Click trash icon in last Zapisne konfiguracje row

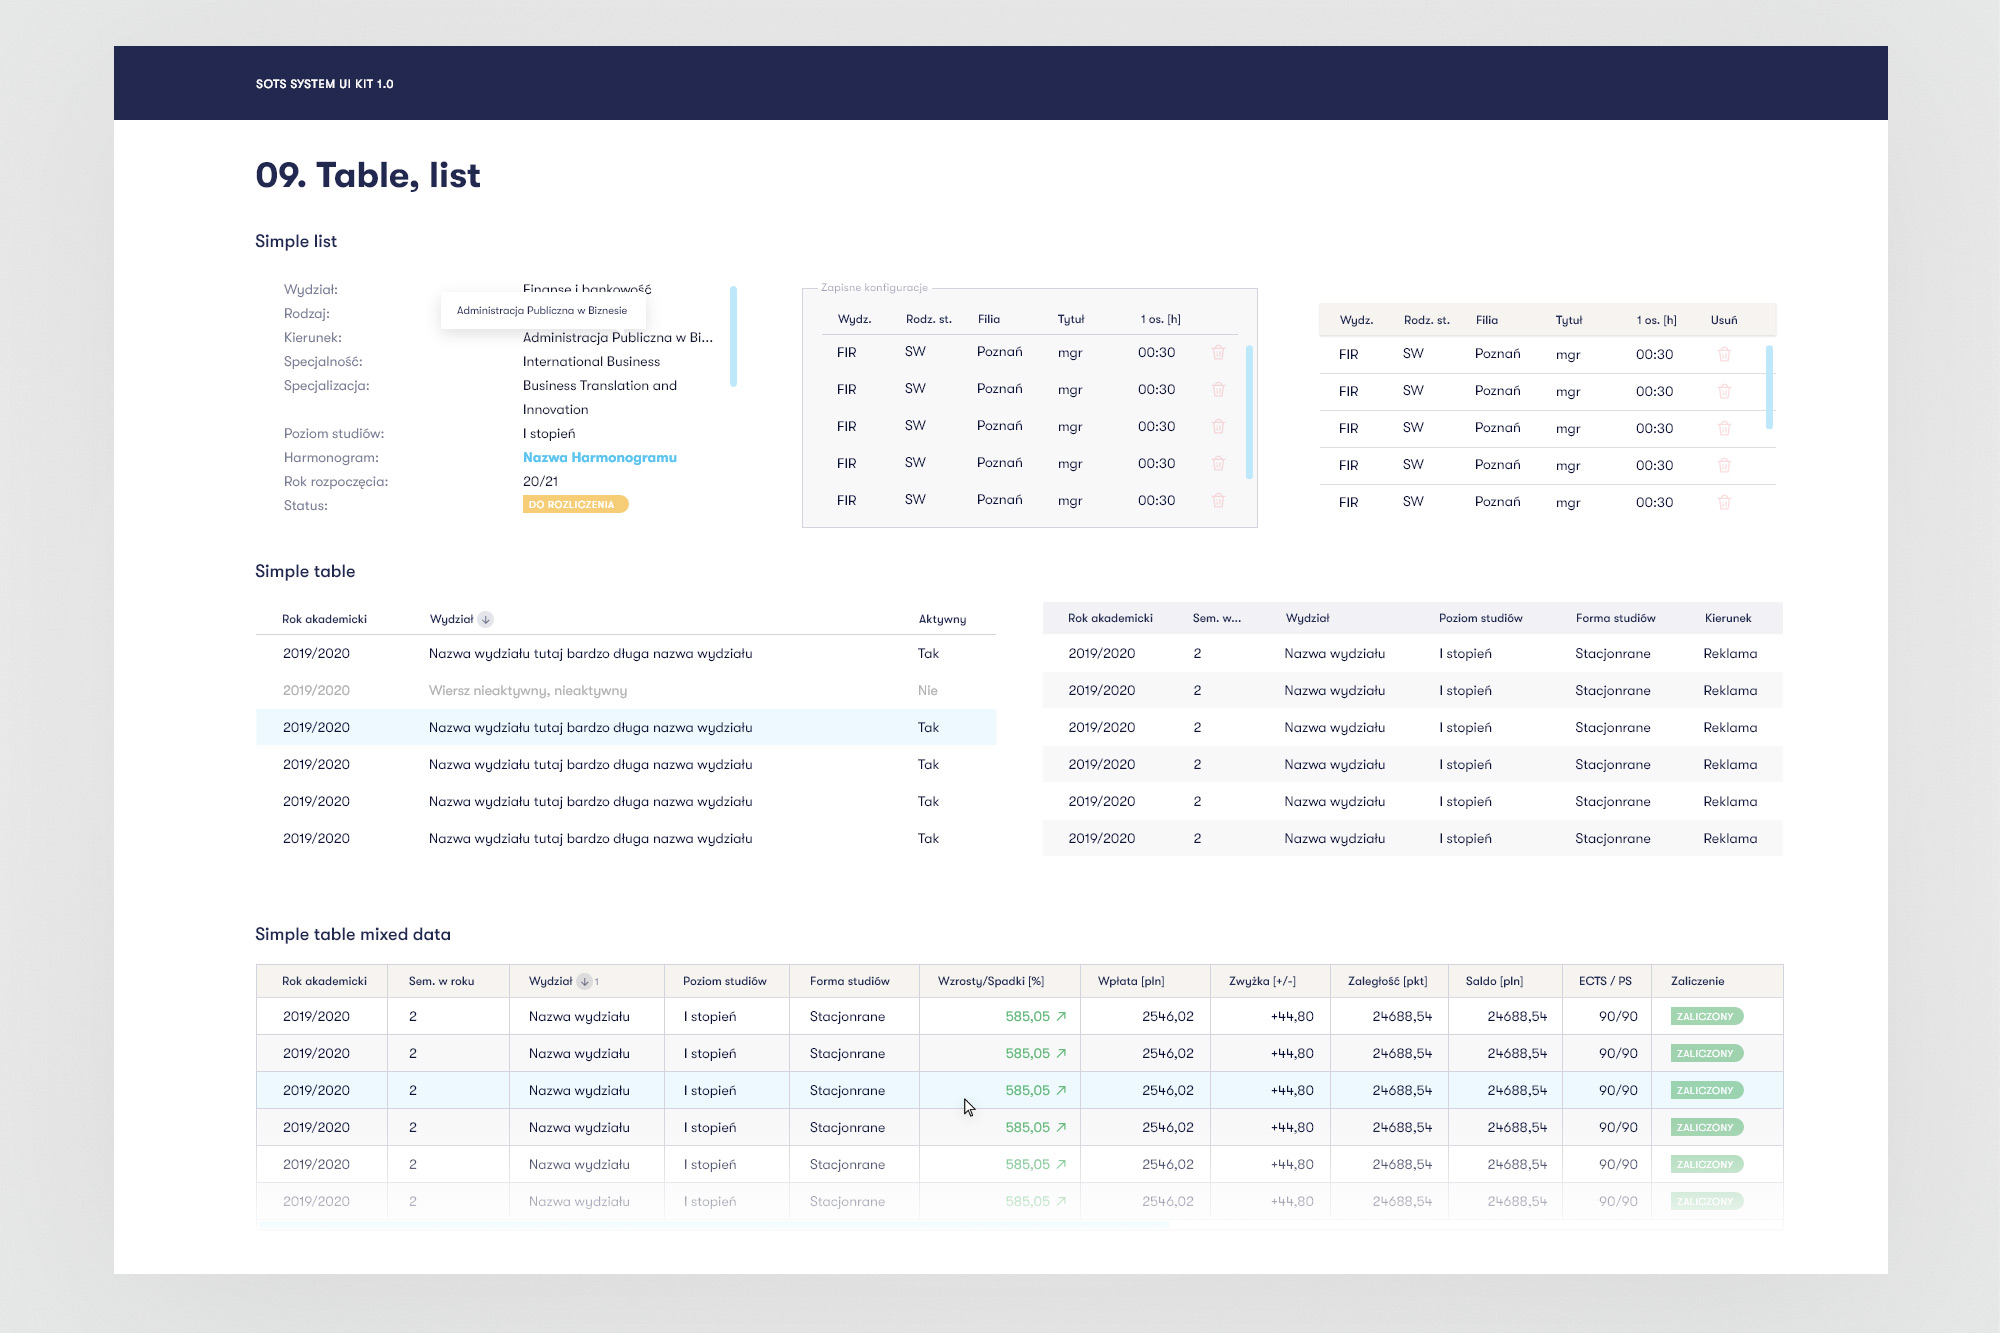point(1218,500)
